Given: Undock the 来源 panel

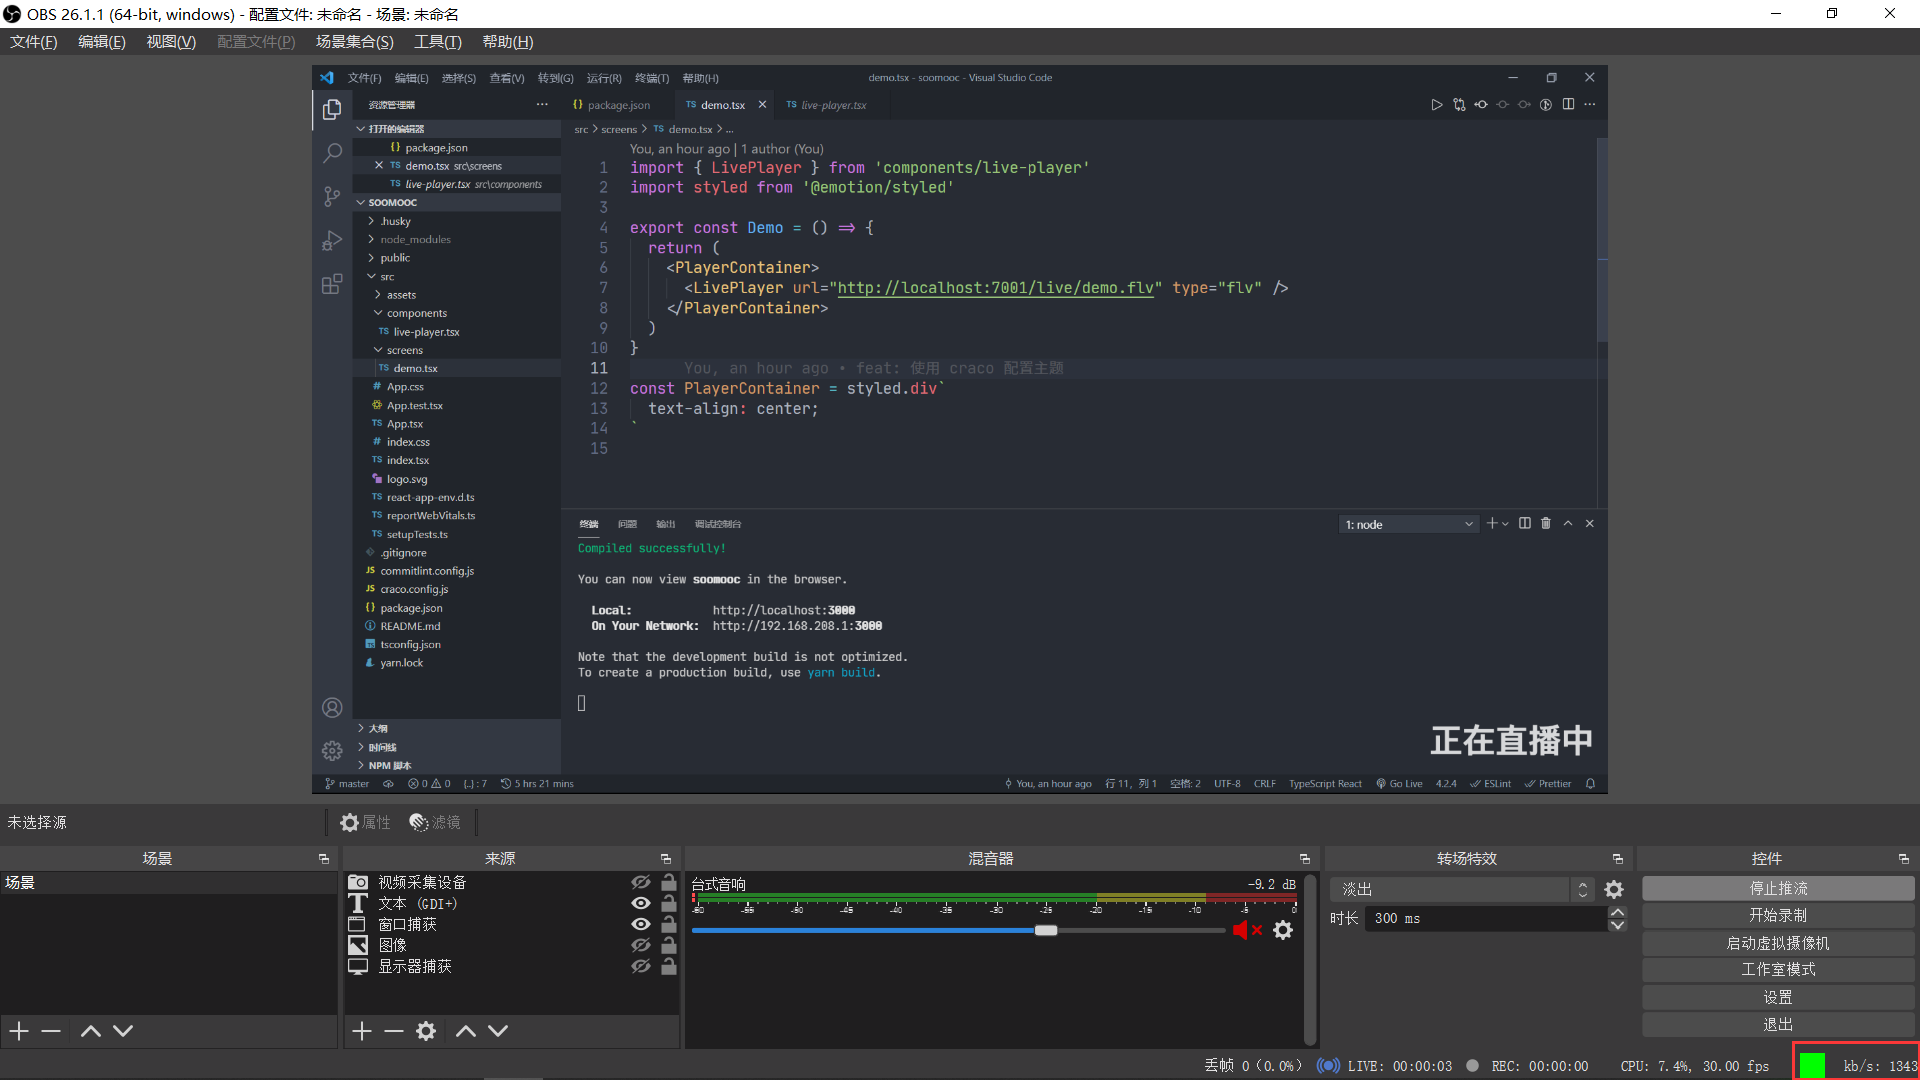Looking at the screenshot, I should coord(666,859).
